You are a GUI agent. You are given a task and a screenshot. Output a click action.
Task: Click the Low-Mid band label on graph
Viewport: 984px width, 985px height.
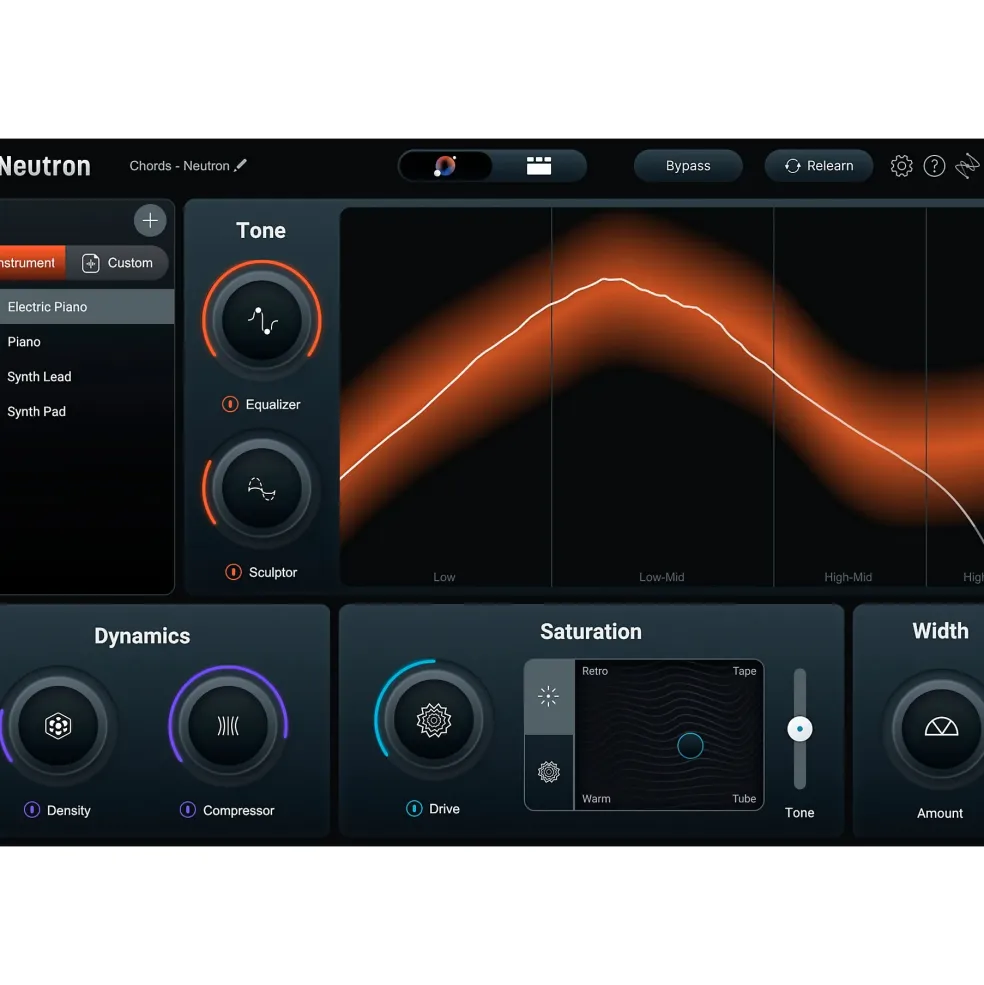point(662,577)
